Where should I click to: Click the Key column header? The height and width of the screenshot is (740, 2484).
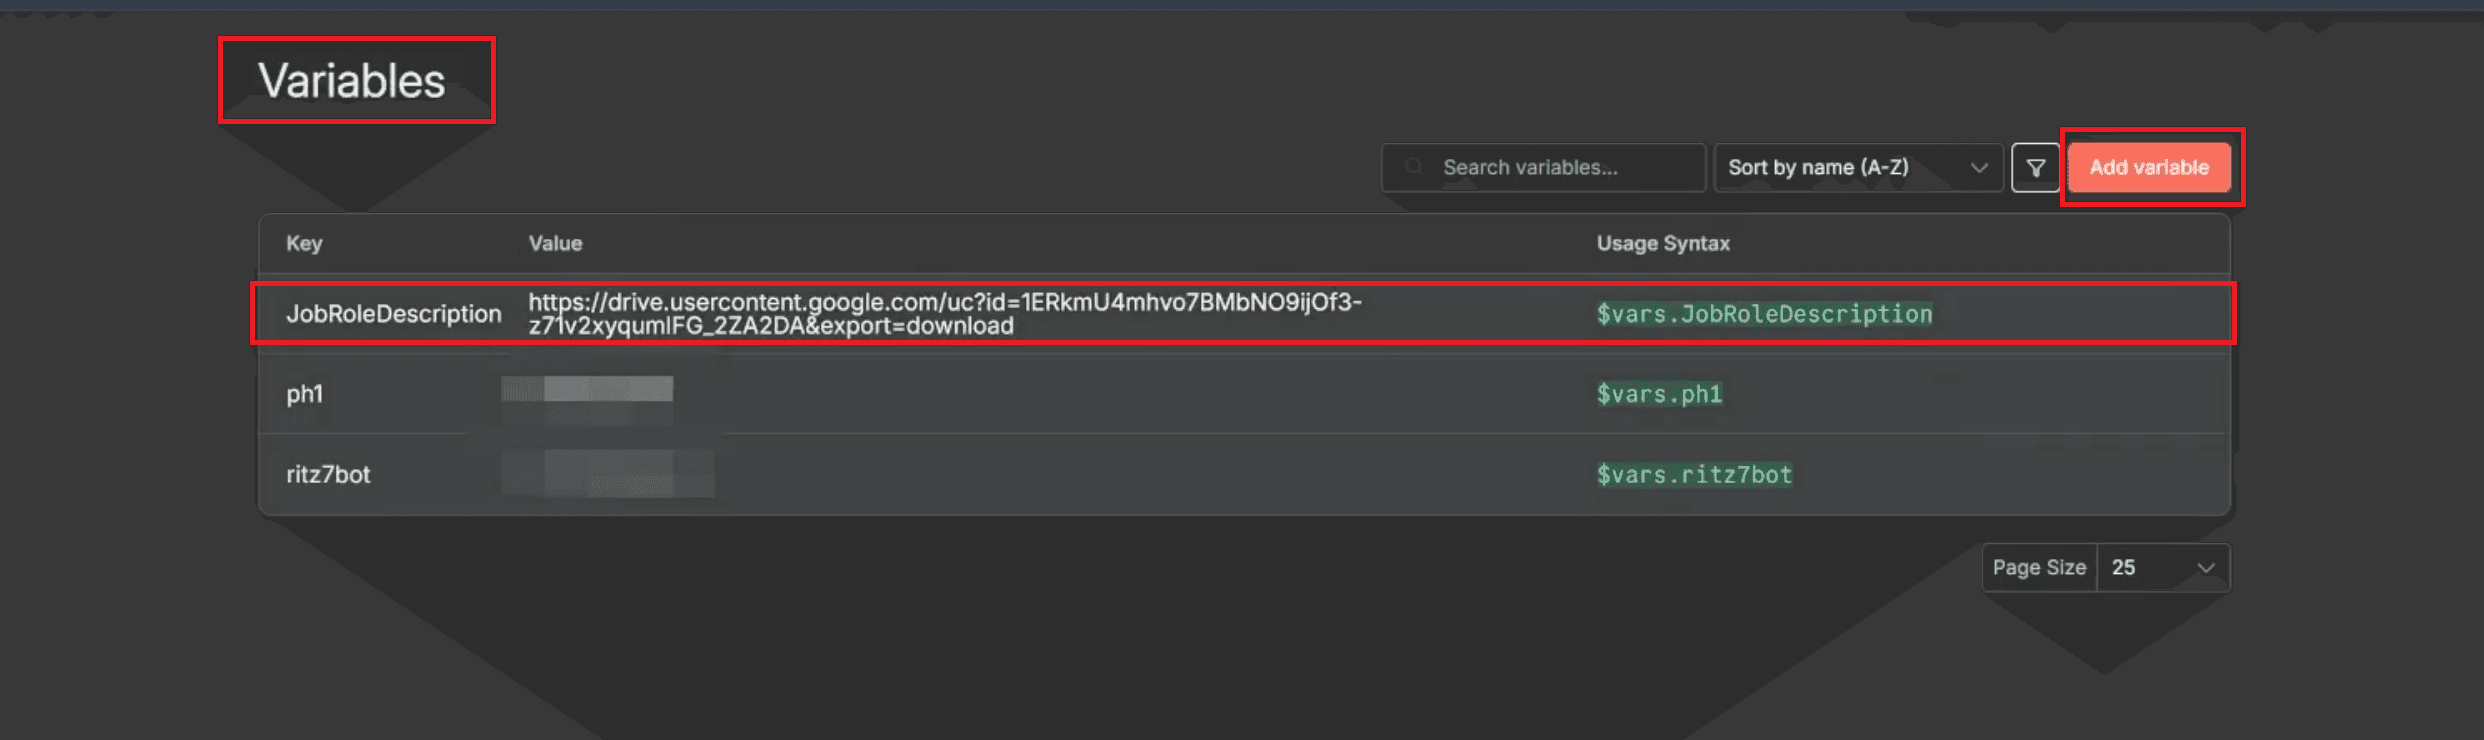(304, 243)
